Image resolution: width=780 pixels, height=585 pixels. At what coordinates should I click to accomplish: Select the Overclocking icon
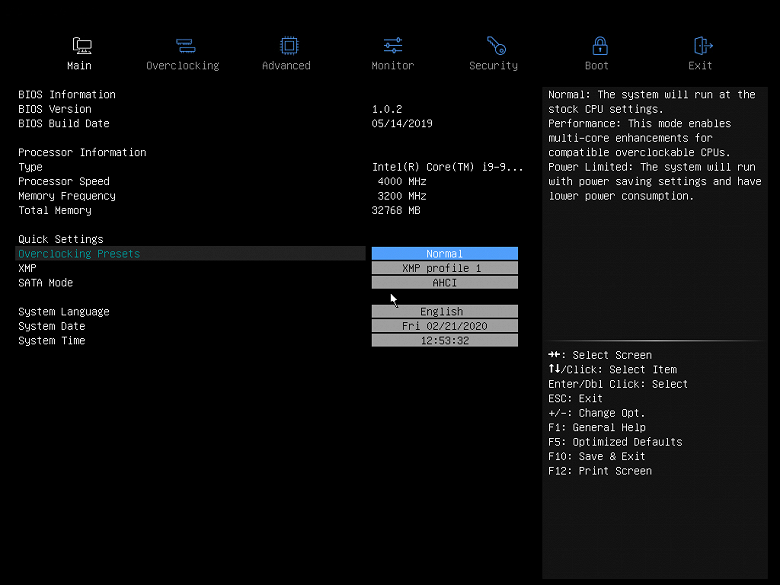pos(186,46)
